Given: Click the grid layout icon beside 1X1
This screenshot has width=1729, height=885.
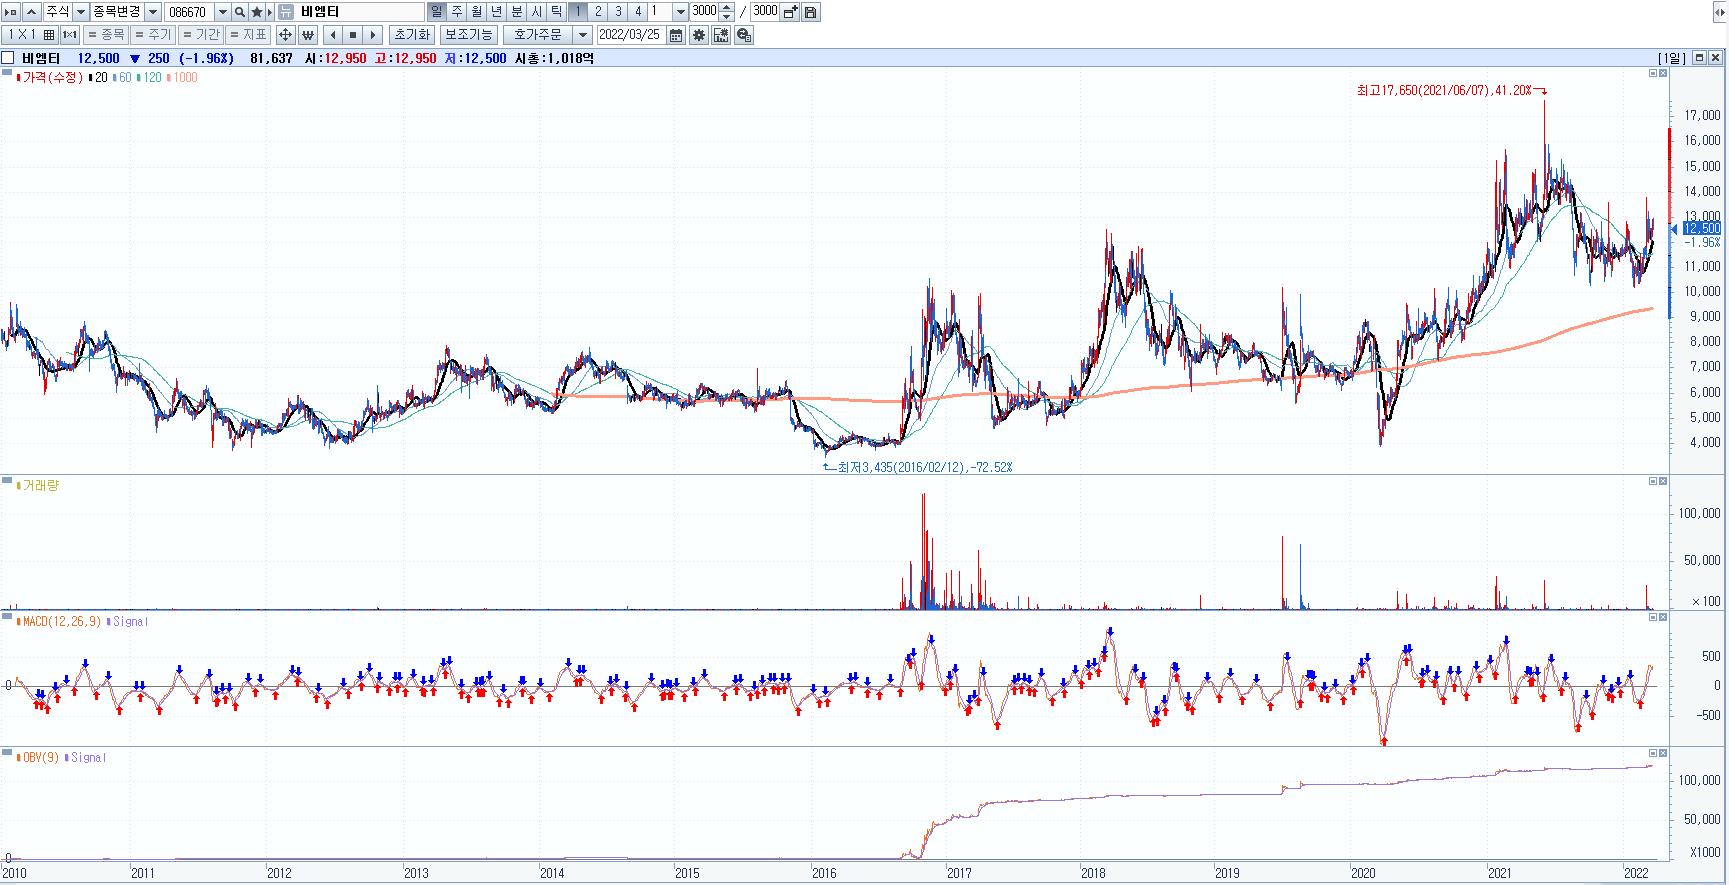Looking at the screenshot, I should [x=49, y=35].
